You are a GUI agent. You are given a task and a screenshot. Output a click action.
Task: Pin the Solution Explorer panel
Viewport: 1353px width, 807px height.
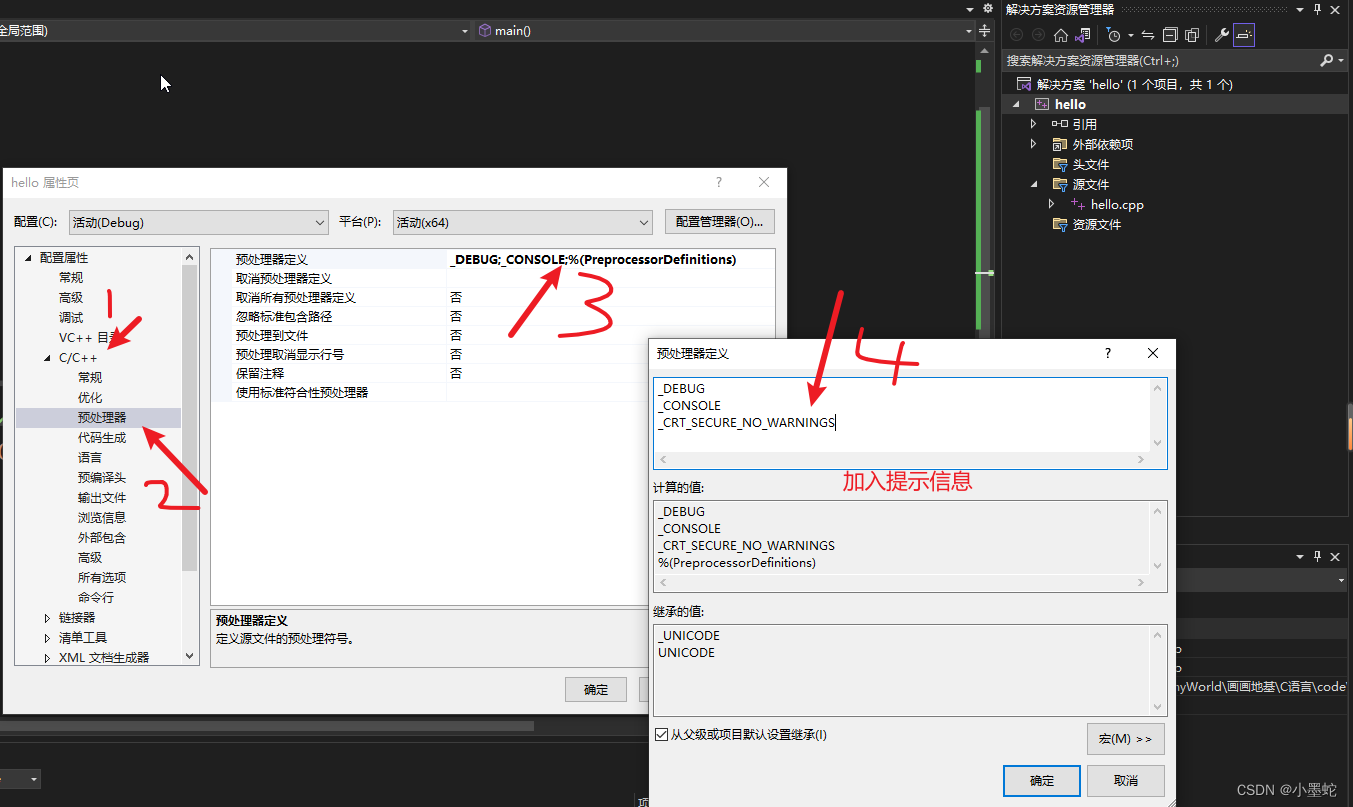click(1317, 10)
